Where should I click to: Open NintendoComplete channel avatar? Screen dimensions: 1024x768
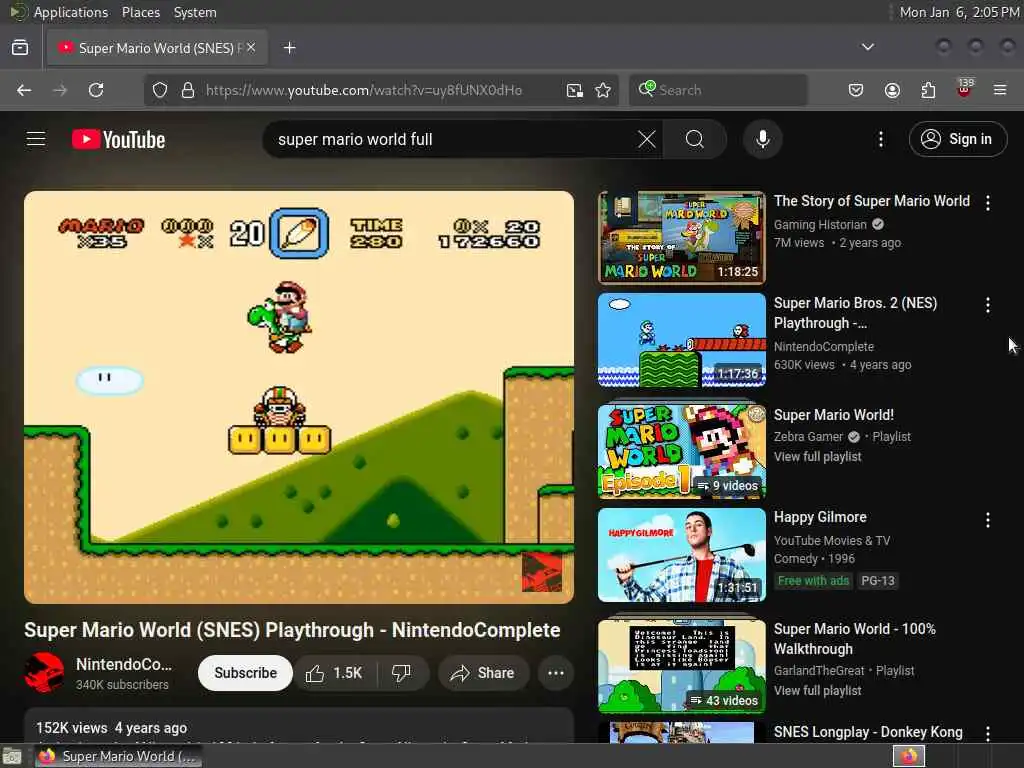44,673
